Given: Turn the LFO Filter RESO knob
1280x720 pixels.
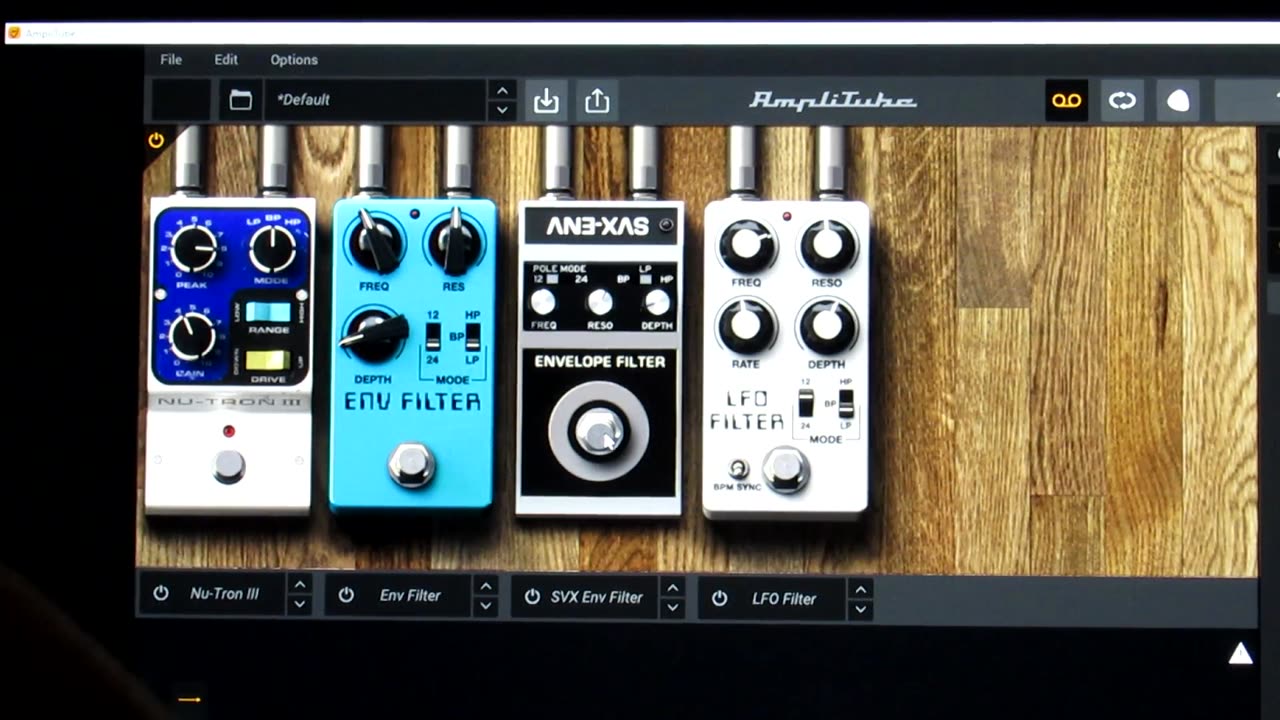Looking at the screenshot, I should (x=828, y=245).
